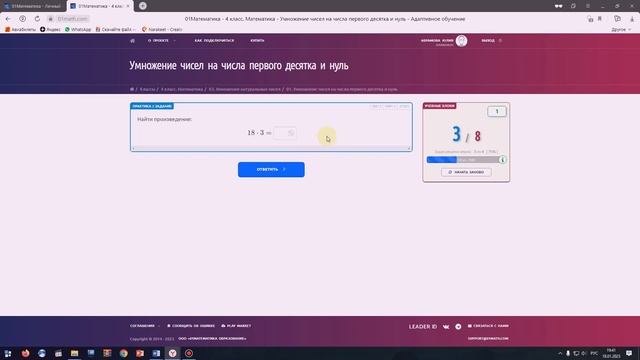Click Yandex Browser in the taskbar
Viewport: 640px width, 360px height.
[x=173, y=353]
